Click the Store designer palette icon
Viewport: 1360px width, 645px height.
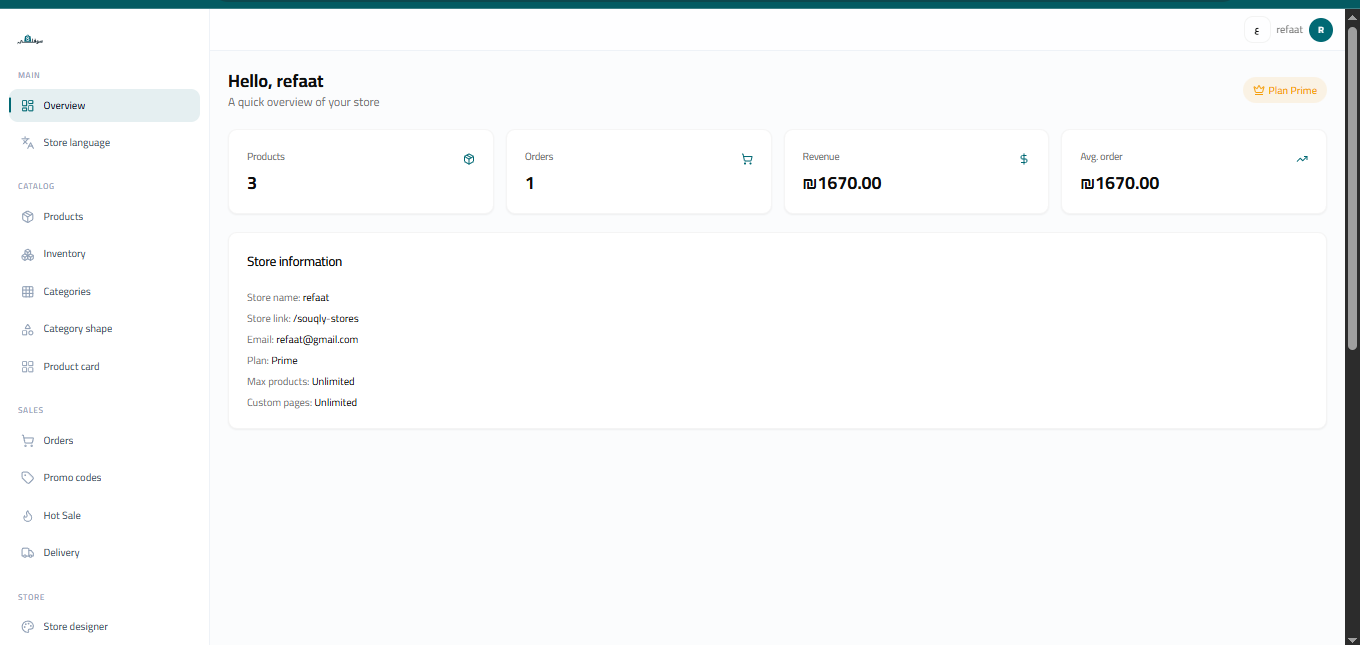tap(28, 627)
